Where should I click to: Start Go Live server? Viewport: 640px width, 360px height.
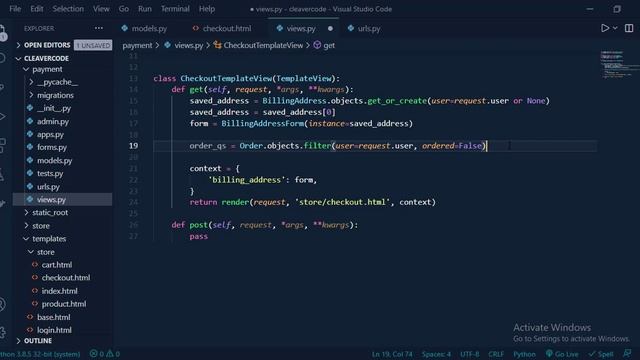562,354
